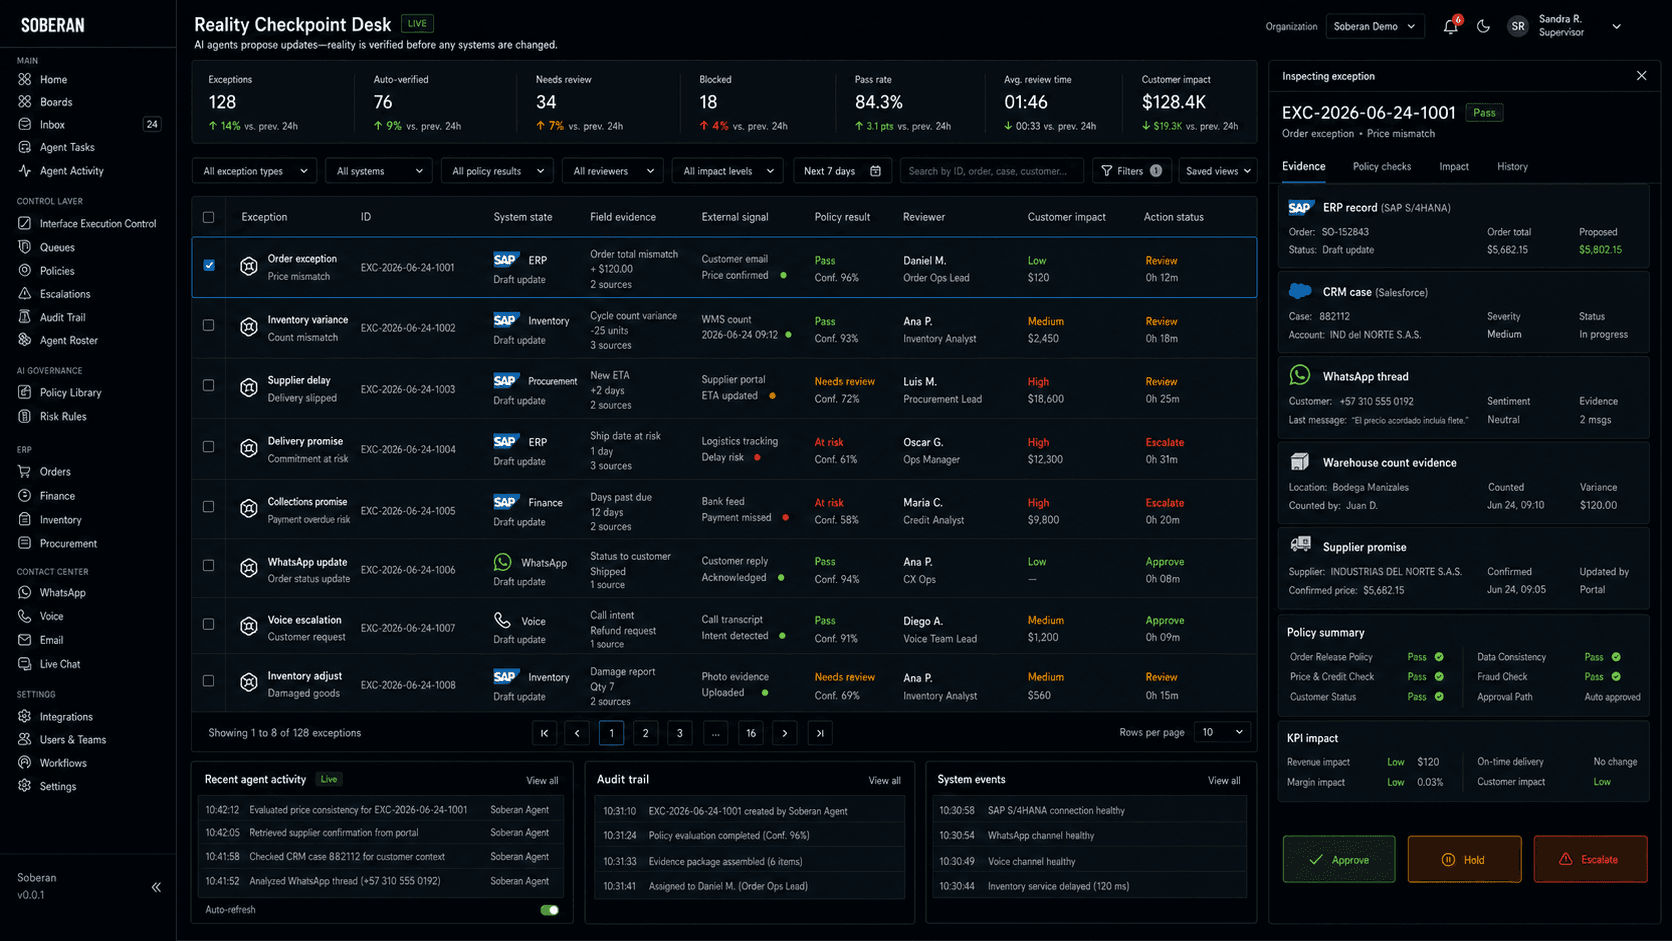1672x941 pixels.
Task: Open Live Chat sidebar icon
Action: 25,663
